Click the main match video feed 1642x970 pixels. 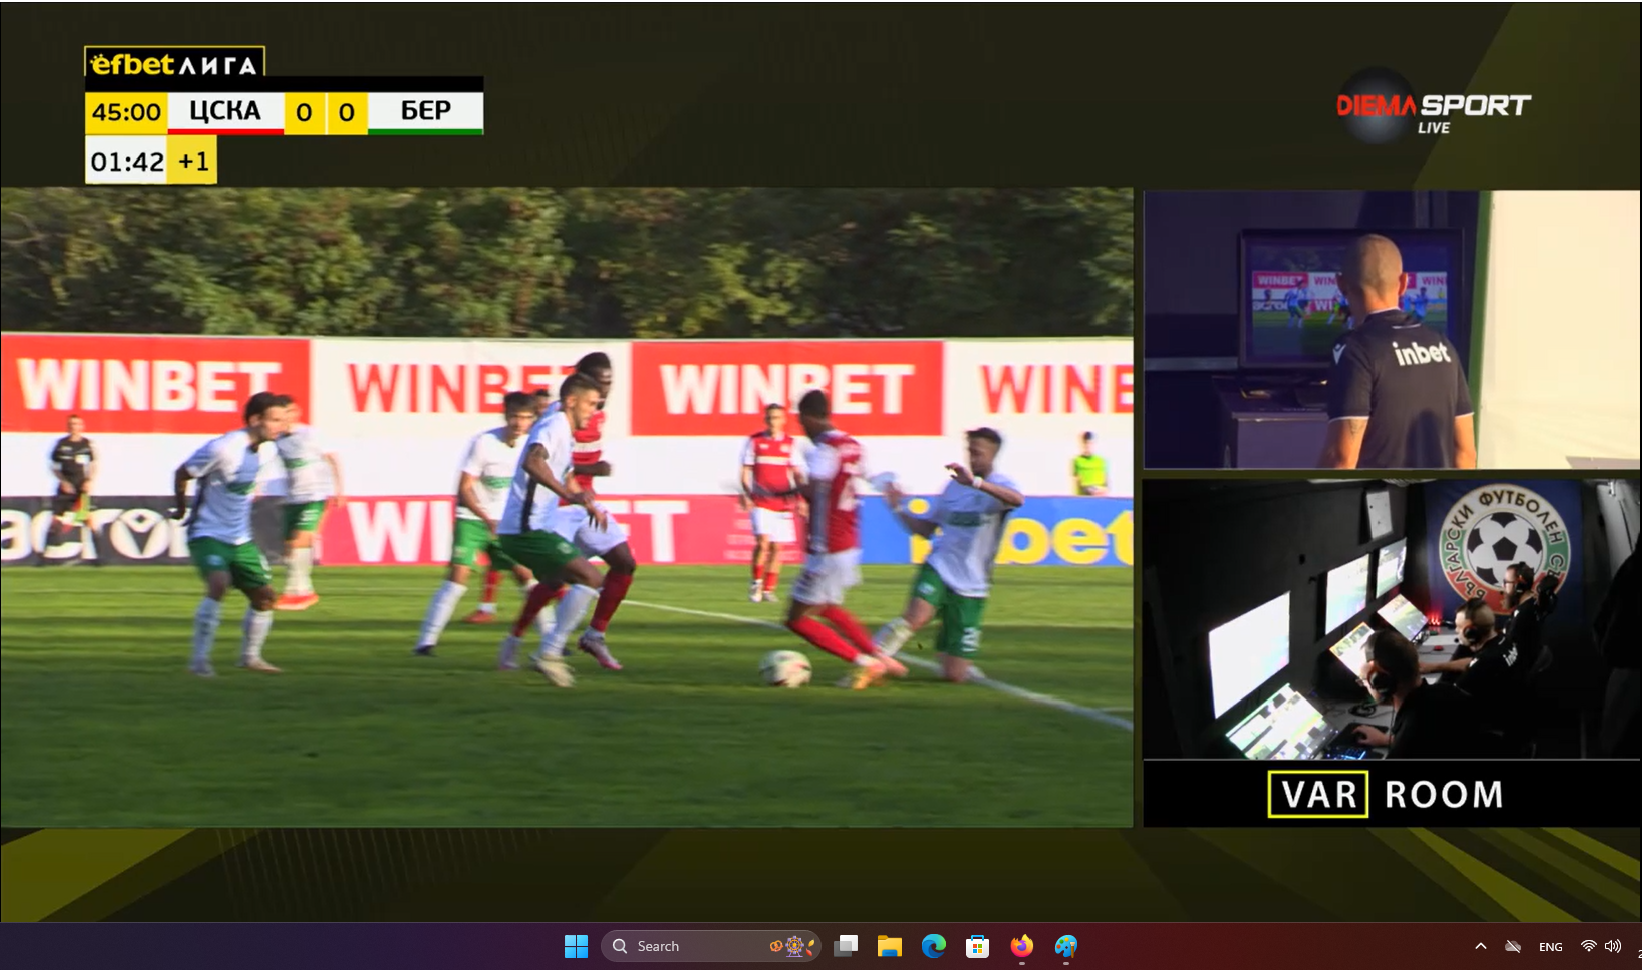click(567, 508)
